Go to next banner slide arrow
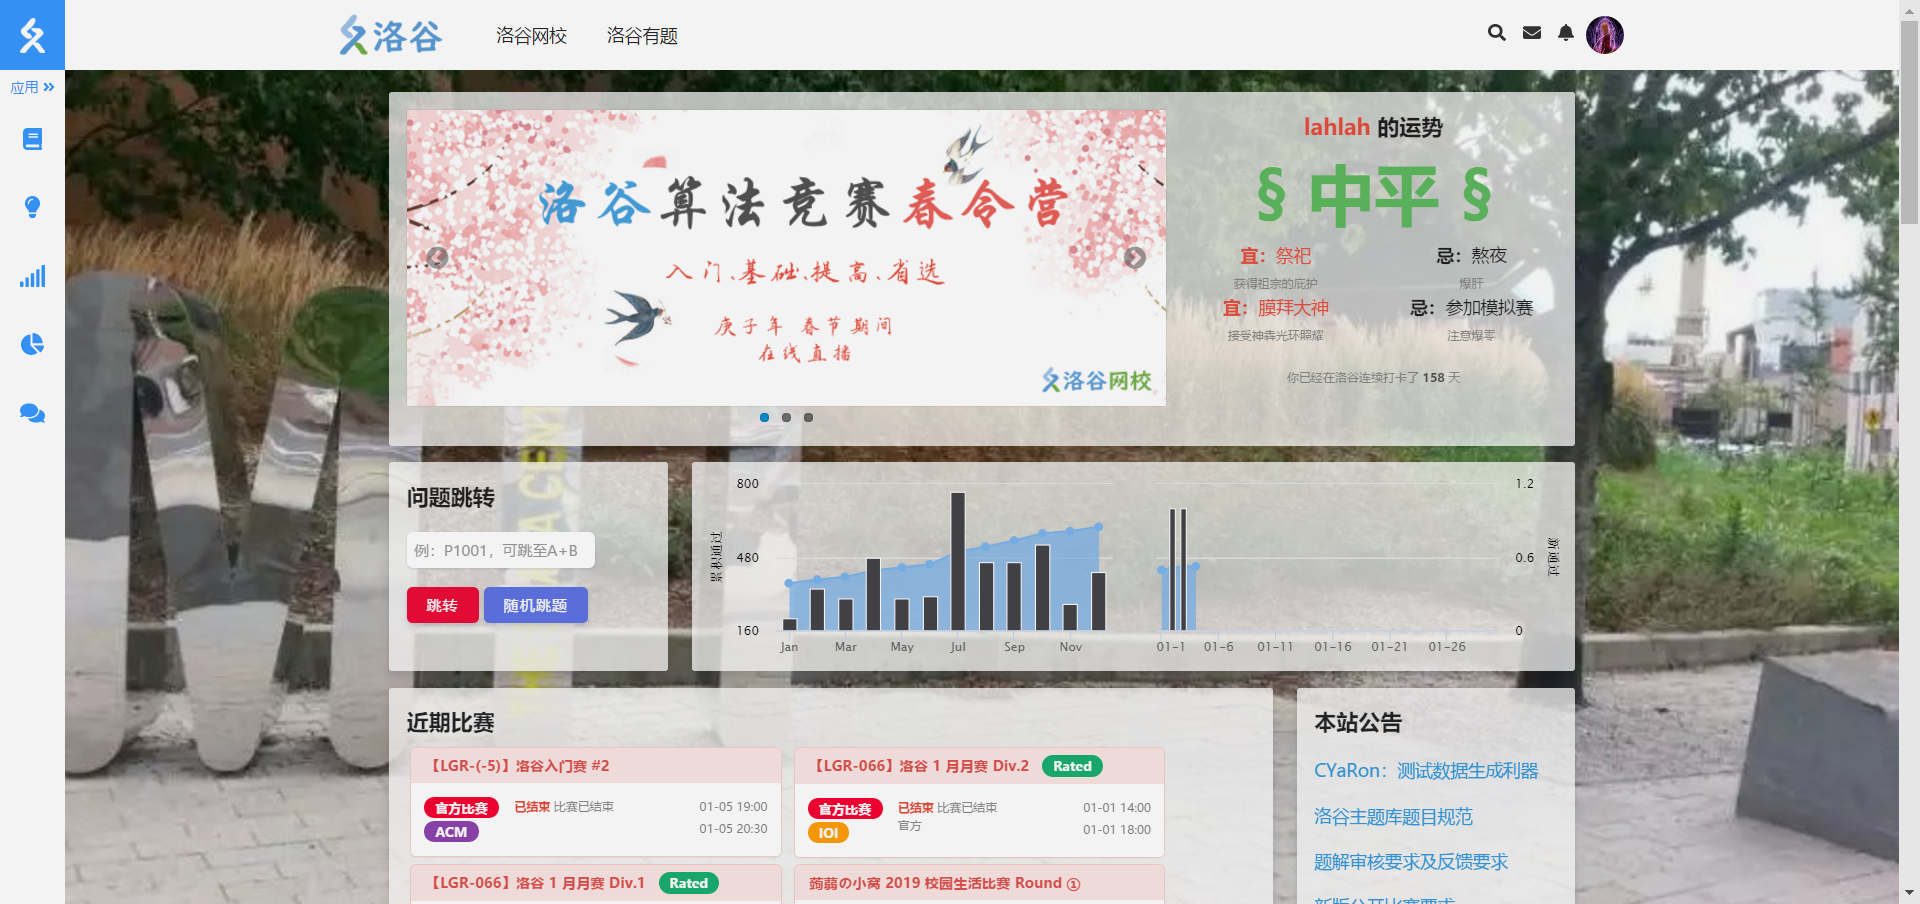The height and width of the screenshot is (904, 1920). click(1134, 258)
